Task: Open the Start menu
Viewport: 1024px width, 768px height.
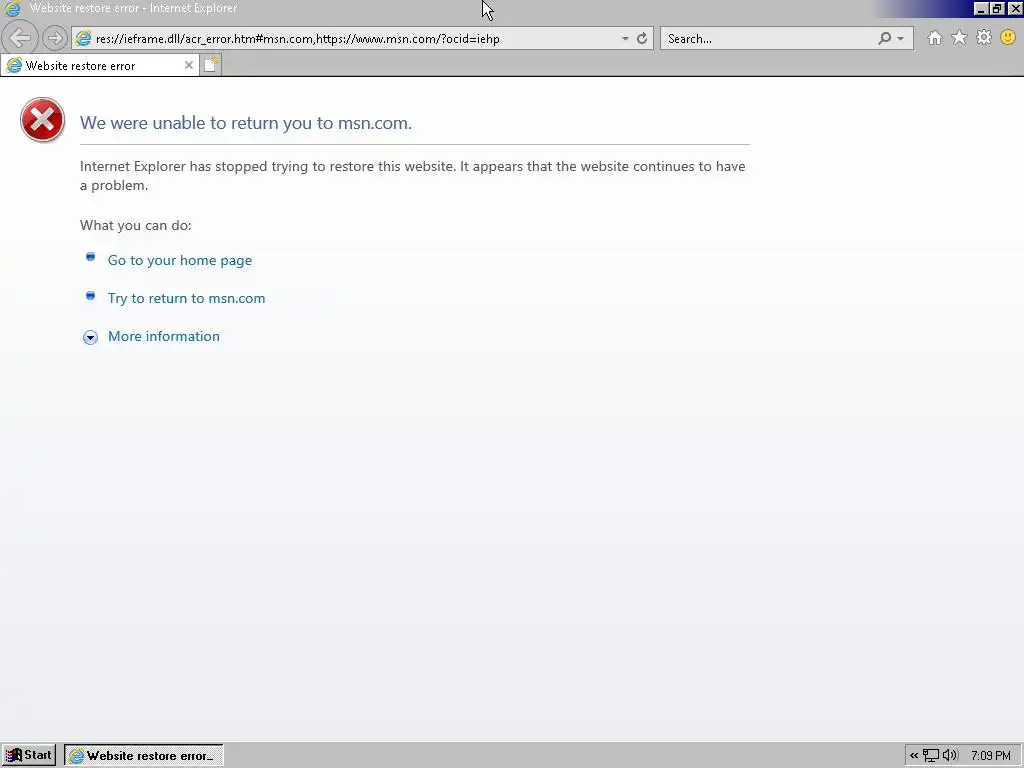Action: tap(29, 755)
